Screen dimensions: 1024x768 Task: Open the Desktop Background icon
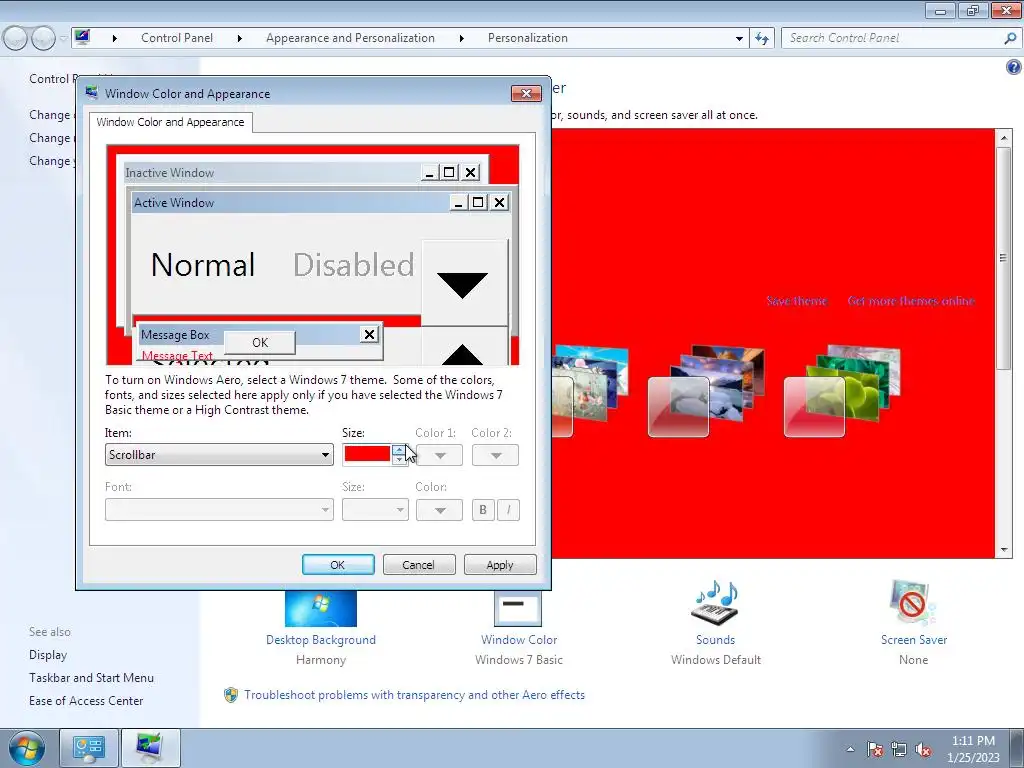(321, 608)
